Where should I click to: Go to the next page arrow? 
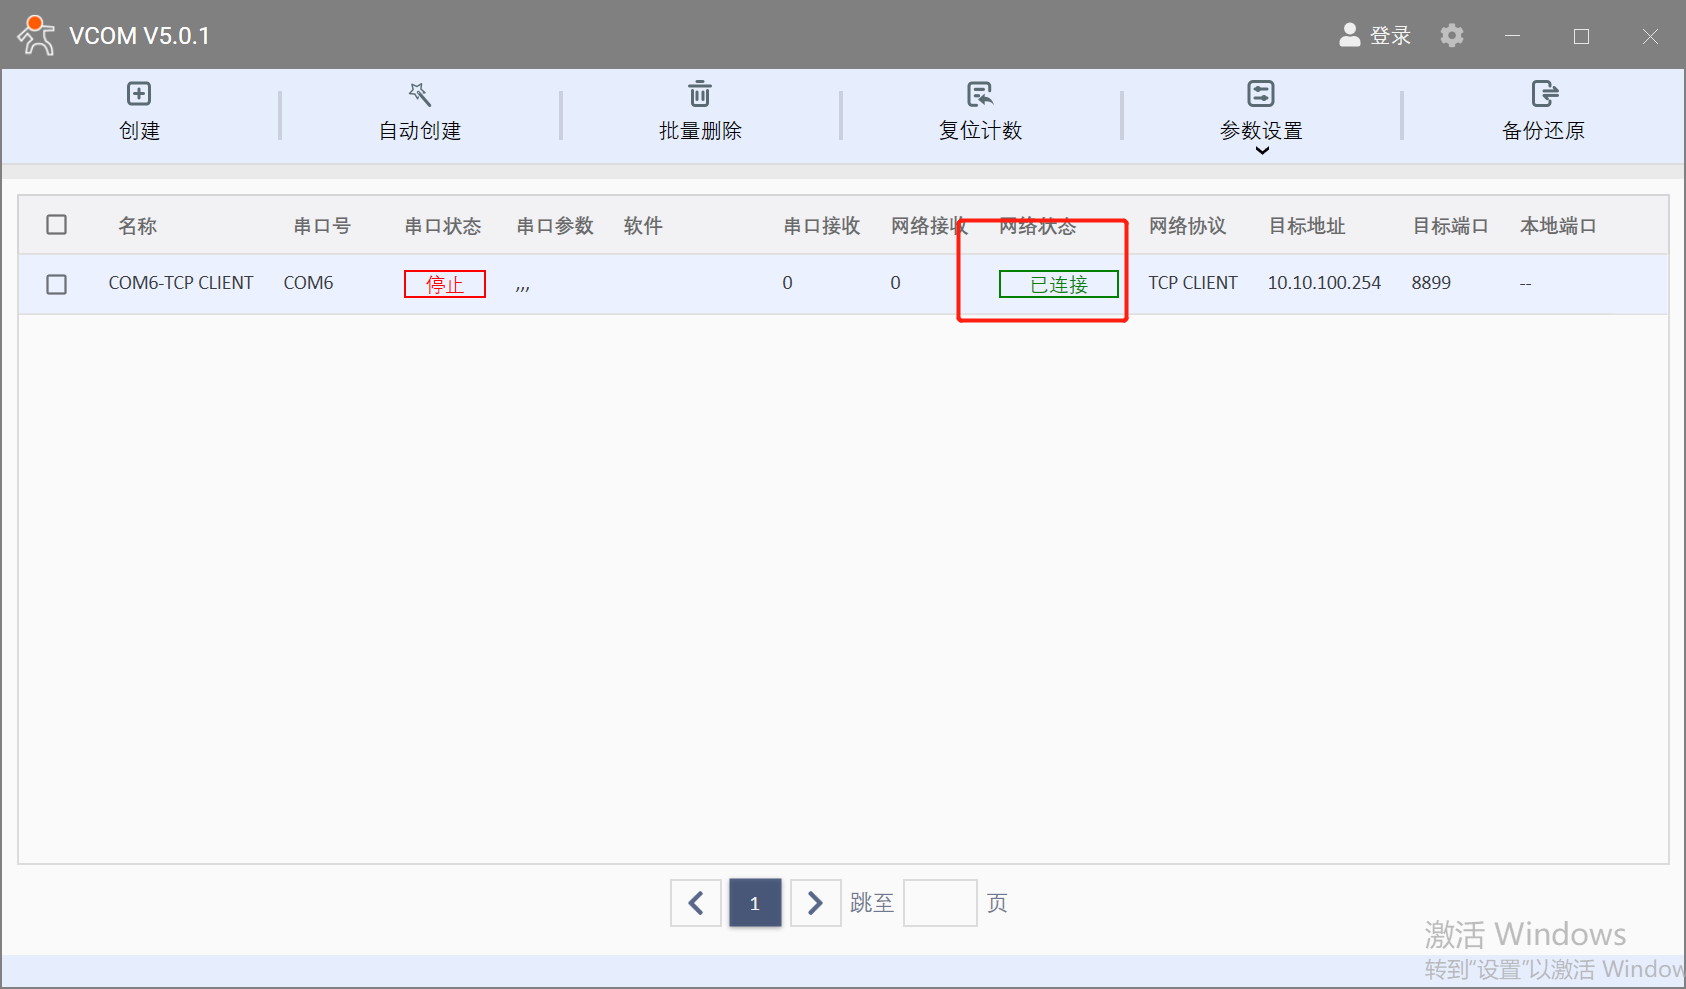click(x=815, y=903)
